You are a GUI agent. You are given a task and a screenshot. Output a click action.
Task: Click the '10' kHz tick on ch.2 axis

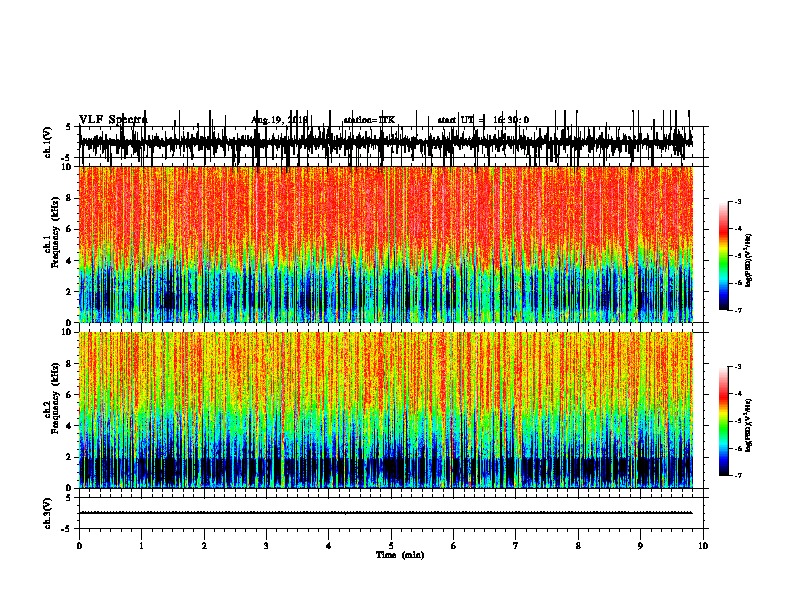[68, 332]
